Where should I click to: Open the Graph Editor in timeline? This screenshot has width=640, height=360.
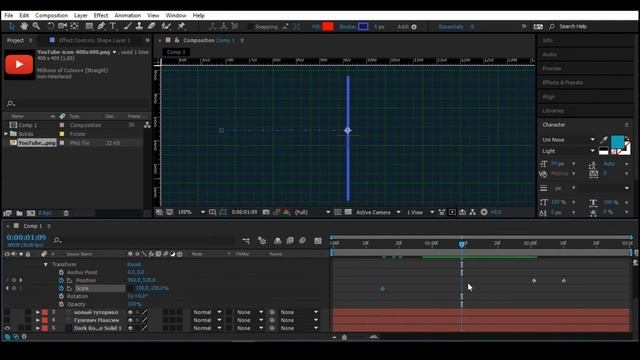point(318,241)
